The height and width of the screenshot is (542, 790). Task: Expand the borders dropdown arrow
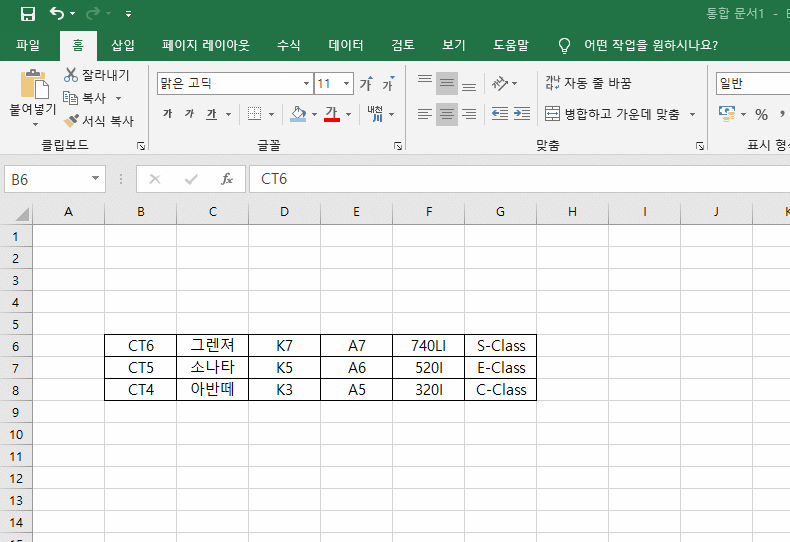271,114
